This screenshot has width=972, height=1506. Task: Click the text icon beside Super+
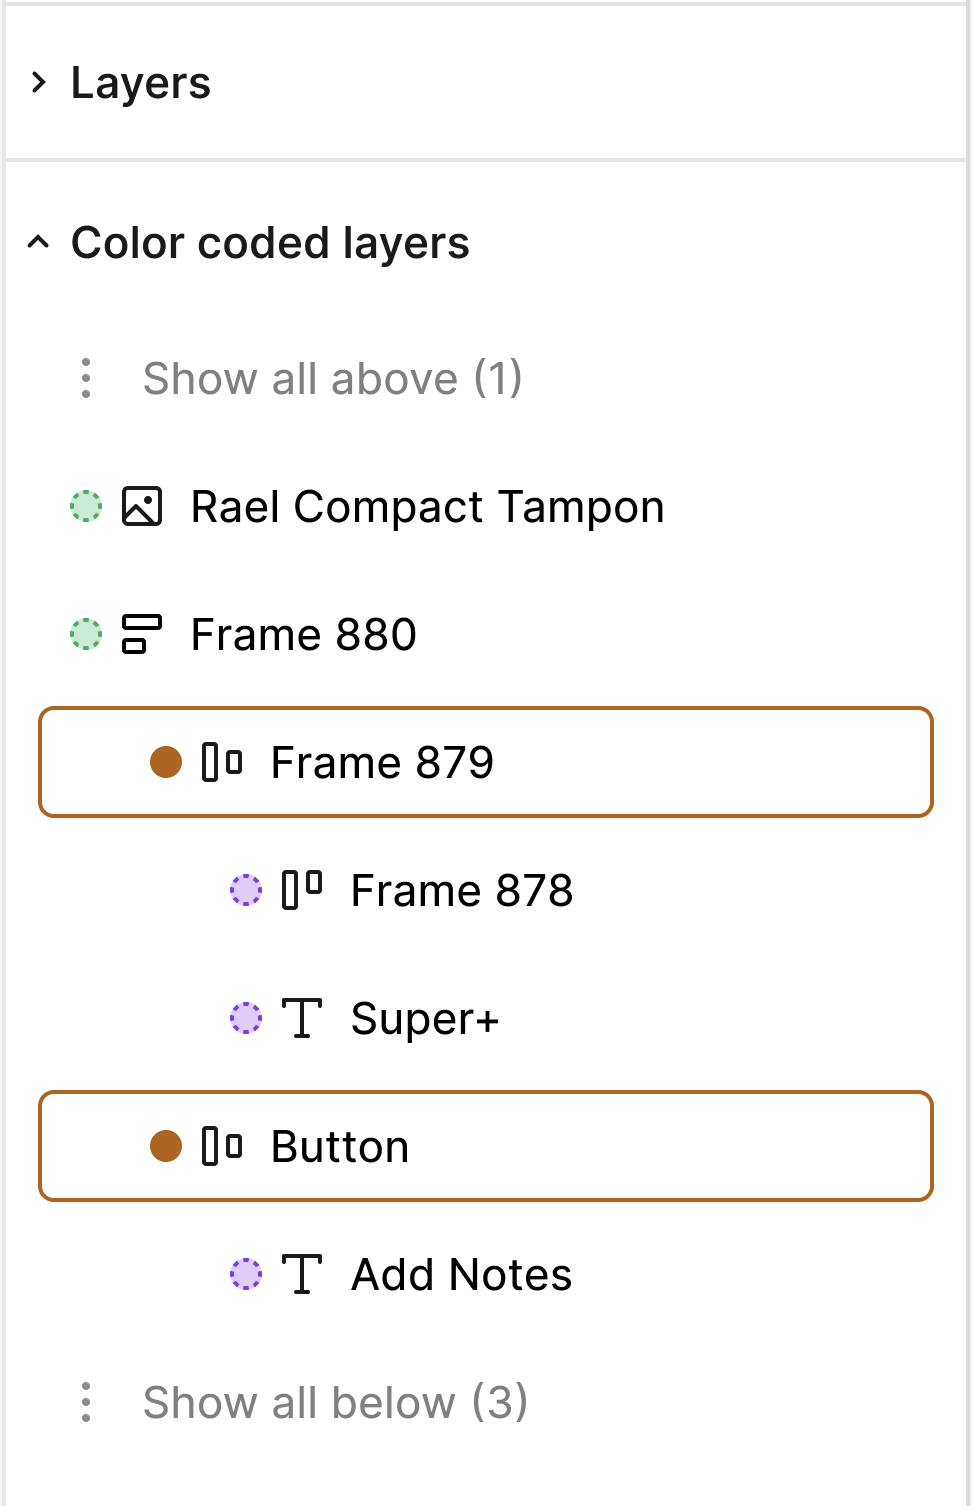click(x=302, y=1018)
